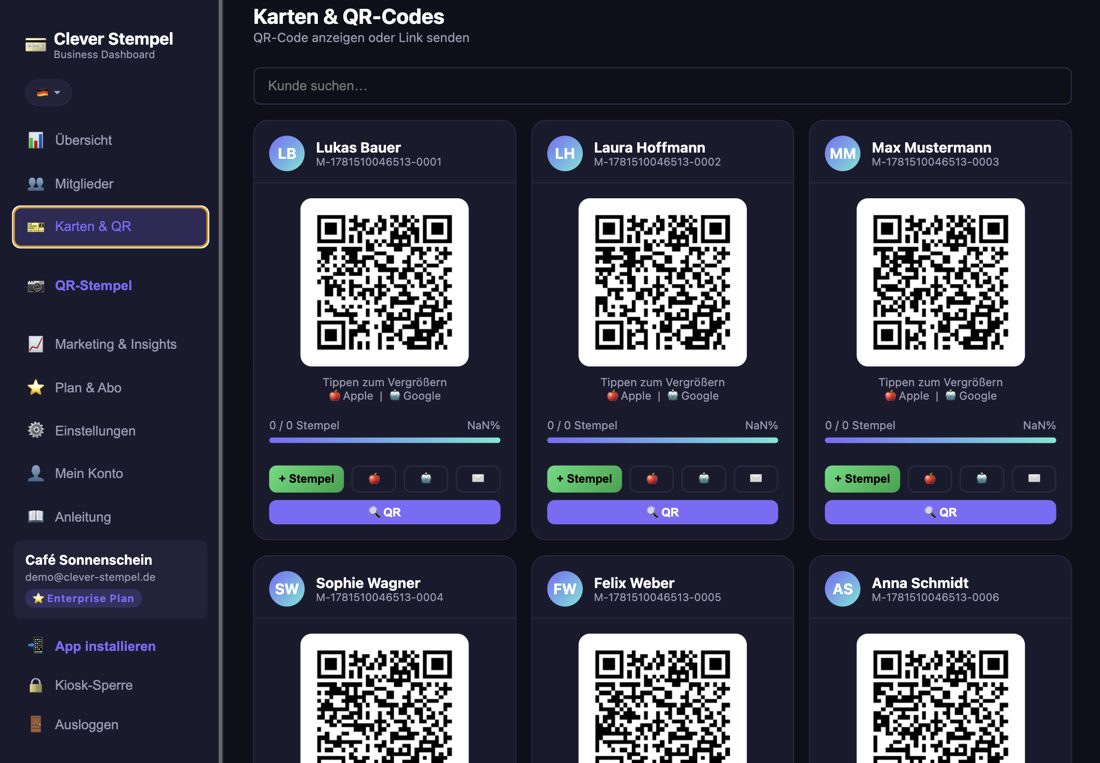This screenshot has height=763, width=1100.
Task: Enlarge Max Mustermann's QR code
Action: [x=940, y=282]
